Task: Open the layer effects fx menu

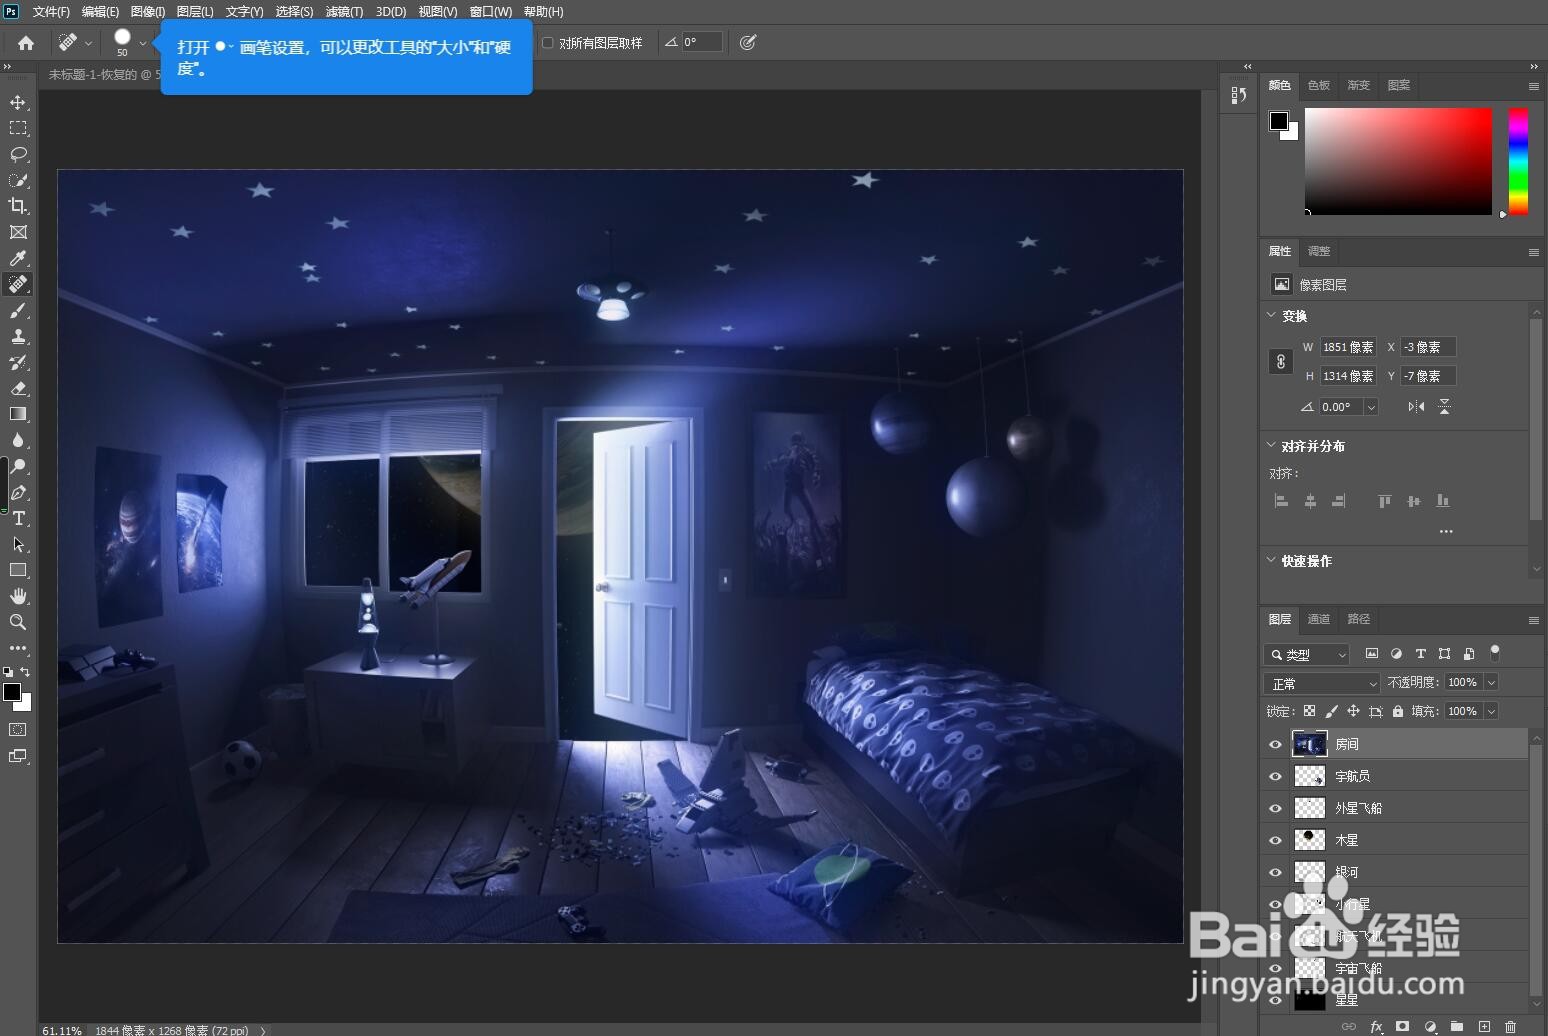Action: (x=1376, y=1026)
